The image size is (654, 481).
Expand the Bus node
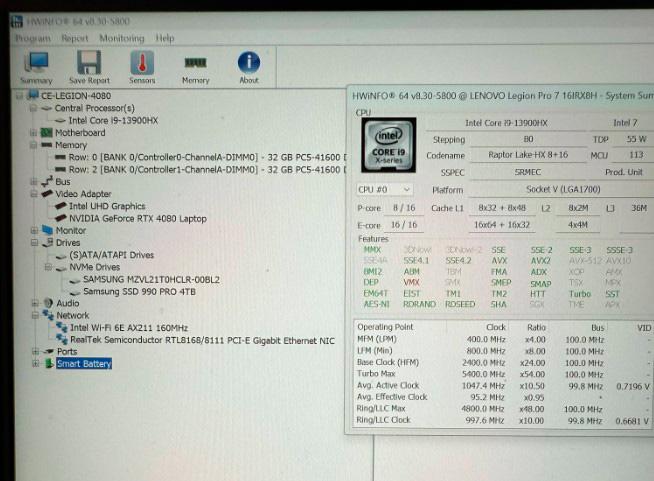(33, 182)
